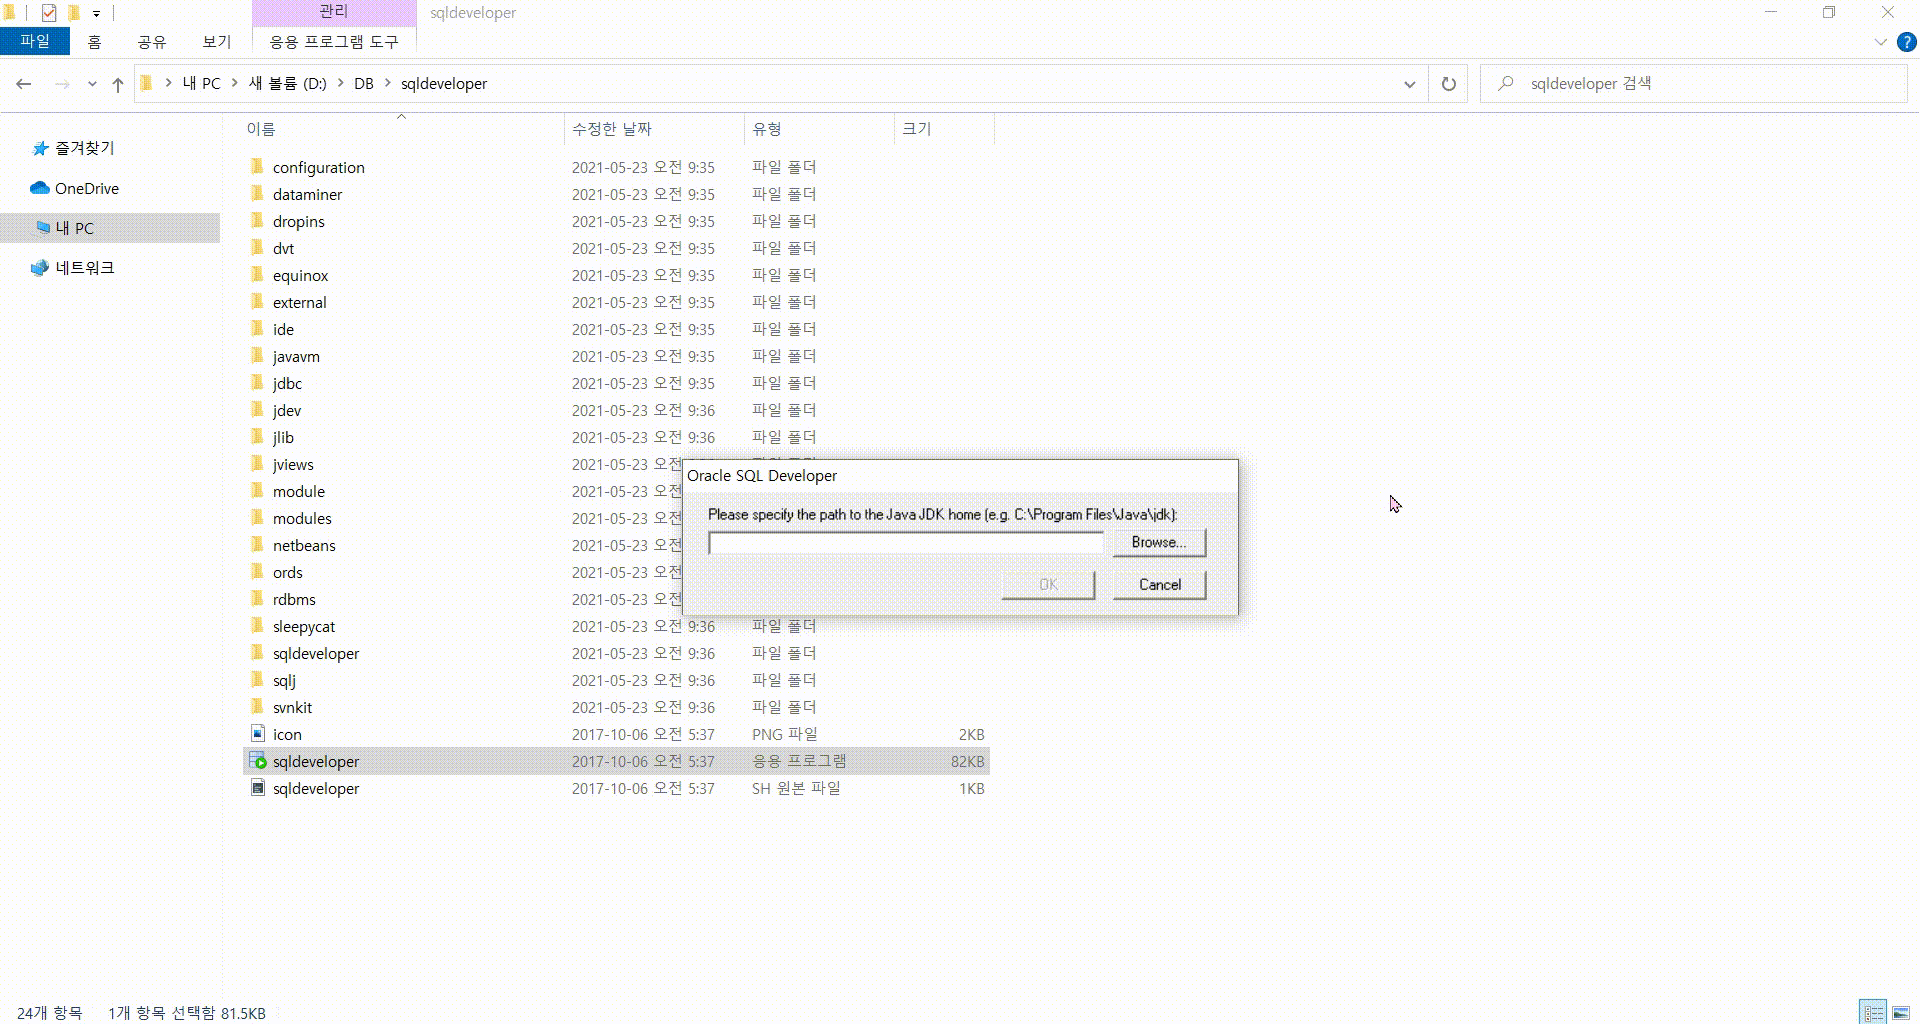Select the configuration folder icon
The image size is (1920, 1024).
(x=258, y=167)
